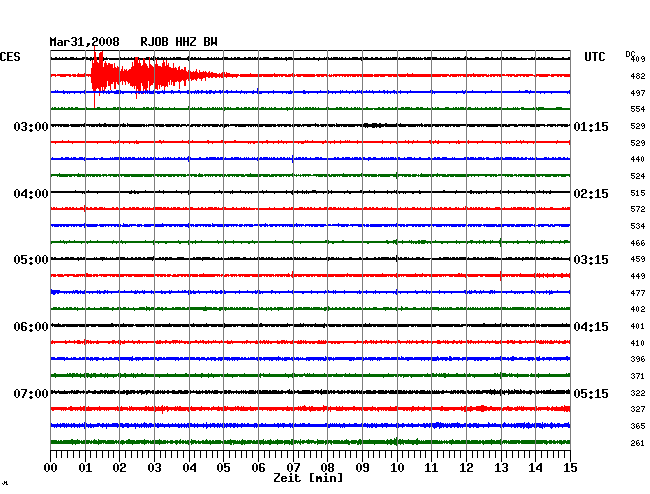Click the DC value 261
Image resolution: width=650 pixels, height=494 pixels.
coord(638,443)
